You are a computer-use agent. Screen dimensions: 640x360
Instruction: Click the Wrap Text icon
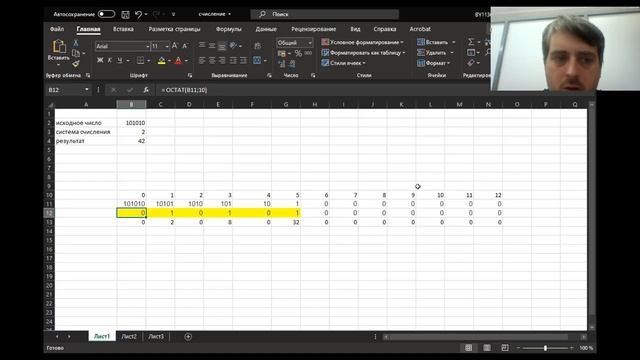click(258, 46)
